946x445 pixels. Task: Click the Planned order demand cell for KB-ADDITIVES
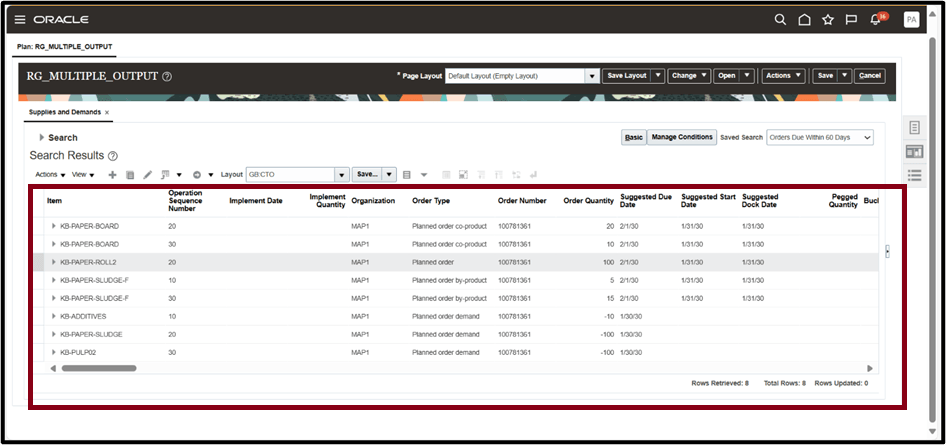coord(446,317)
